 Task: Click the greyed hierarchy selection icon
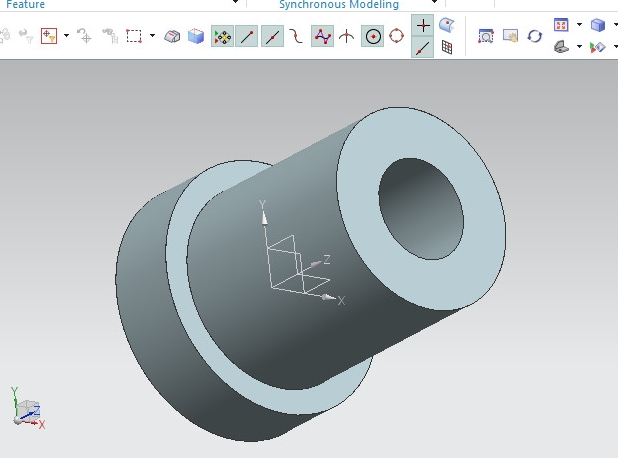pos(110,36)
